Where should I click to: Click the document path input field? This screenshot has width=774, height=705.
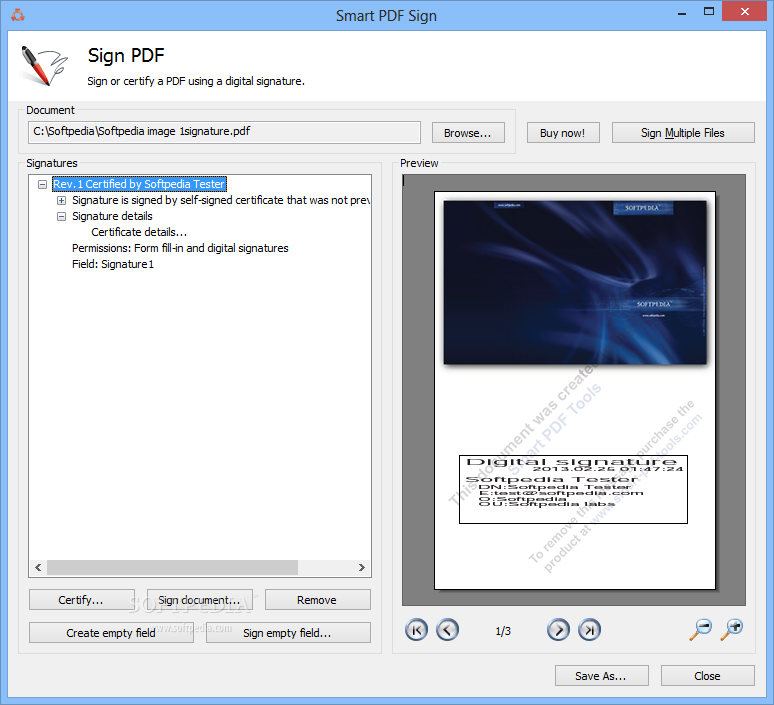click(224, 132)
